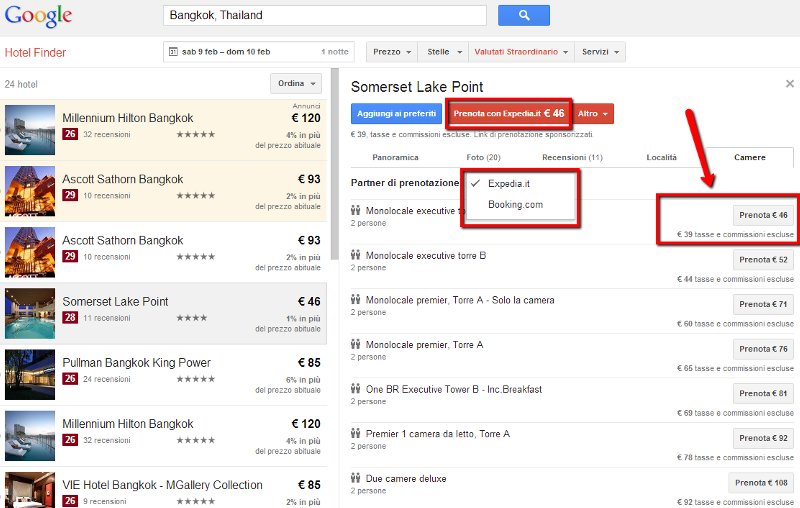
Task: Open the Servizi filter dropdown
Action: tap(600, 52)
